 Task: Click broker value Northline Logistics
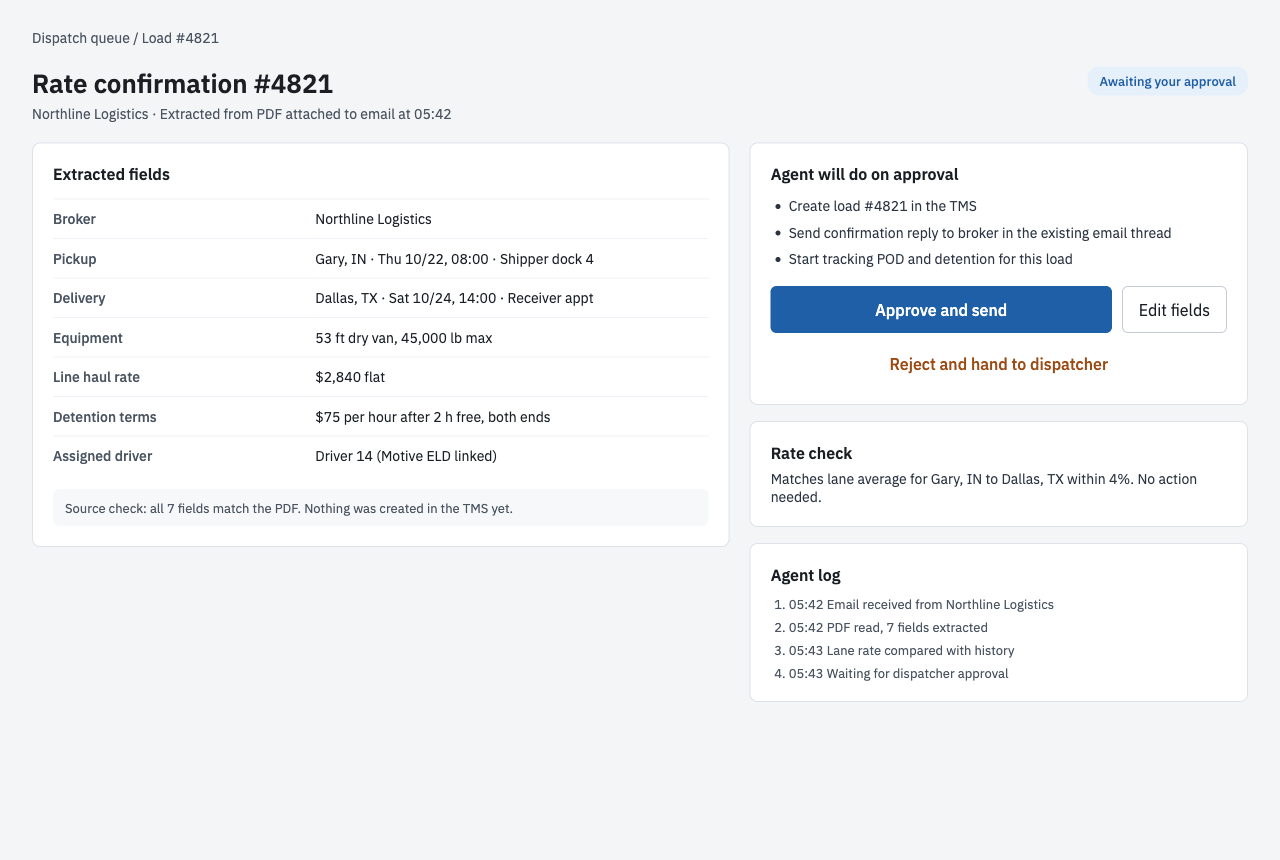[373, 219]
